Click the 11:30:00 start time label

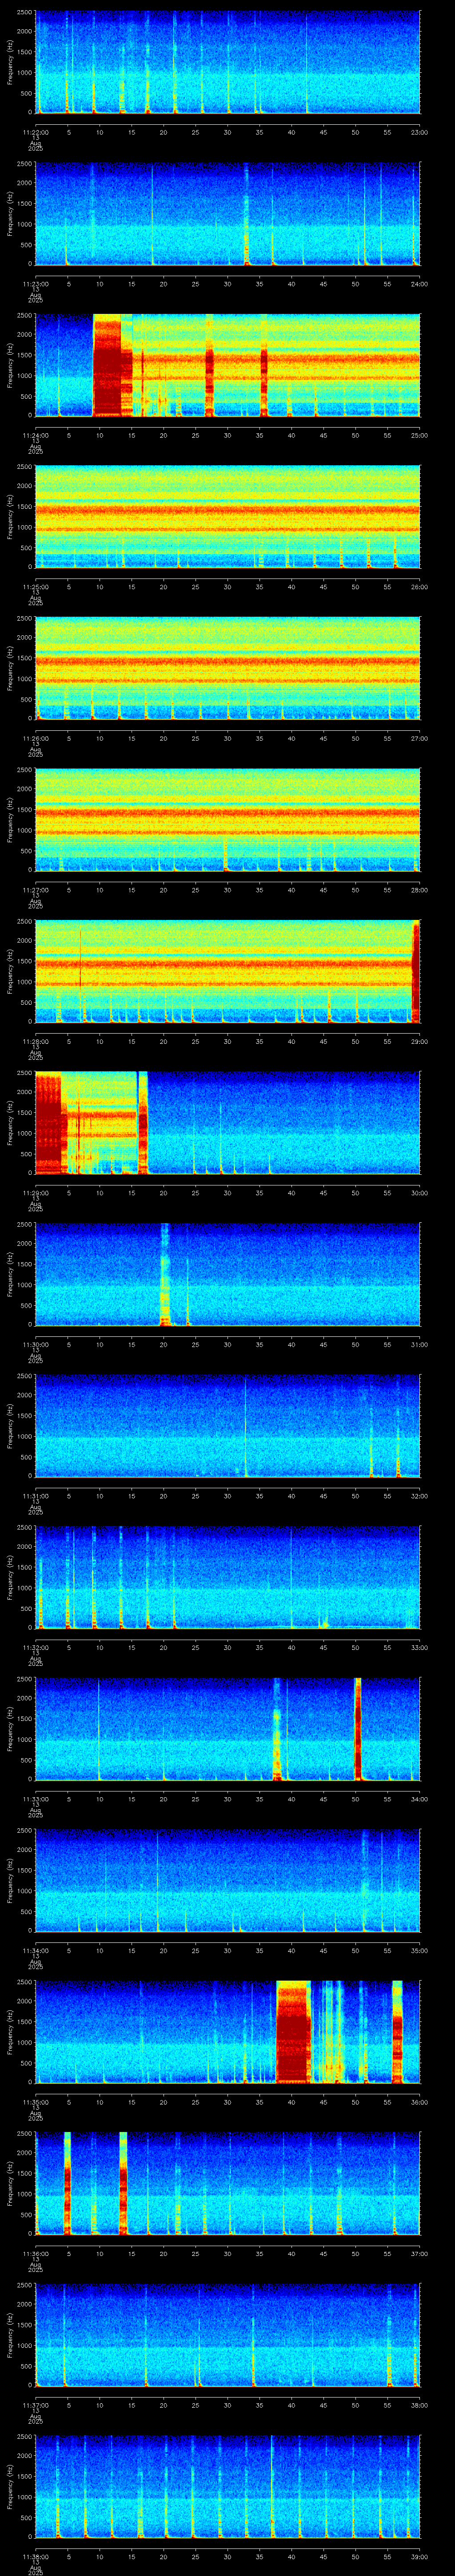(35, 1344)
